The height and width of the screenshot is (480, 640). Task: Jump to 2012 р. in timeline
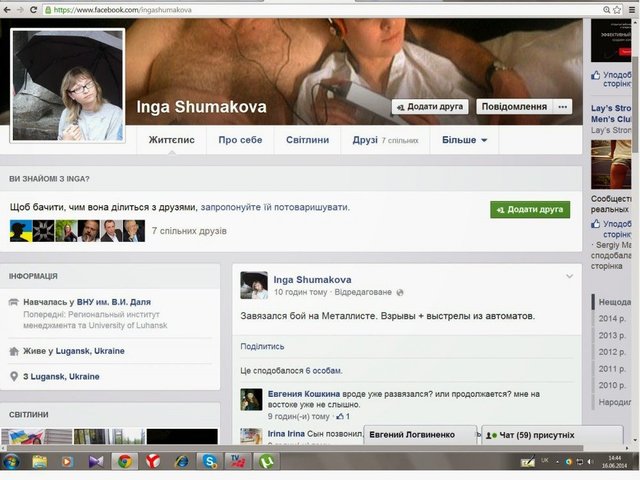click(x=612, y=352)
